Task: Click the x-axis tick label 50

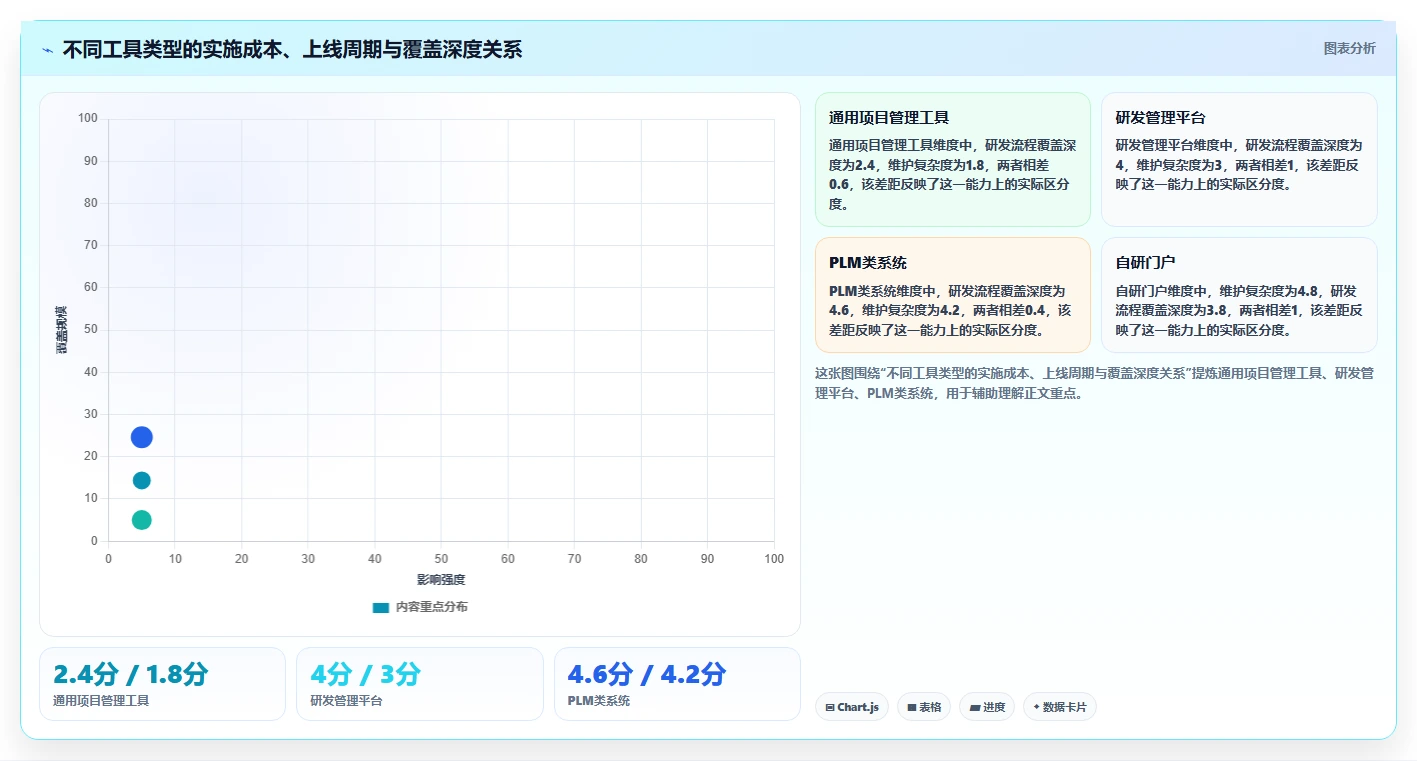Action: [x=441, y=559]
